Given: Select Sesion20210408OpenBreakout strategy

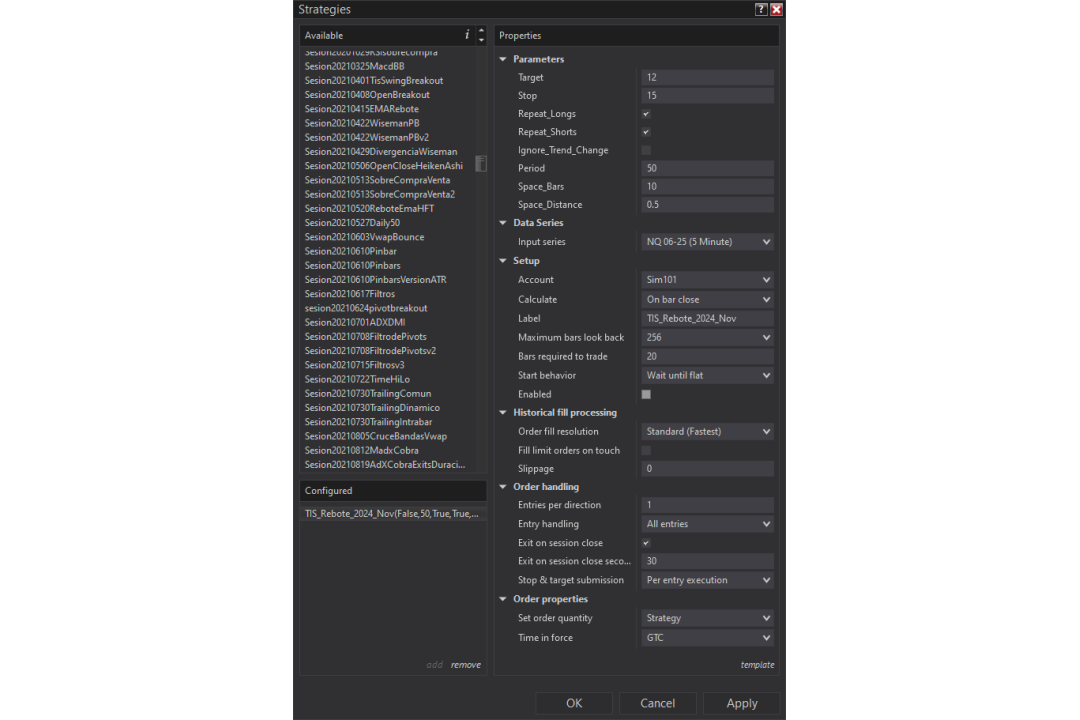Looking at the screenshot, I should pyautogui.click(x=367, y=95).
